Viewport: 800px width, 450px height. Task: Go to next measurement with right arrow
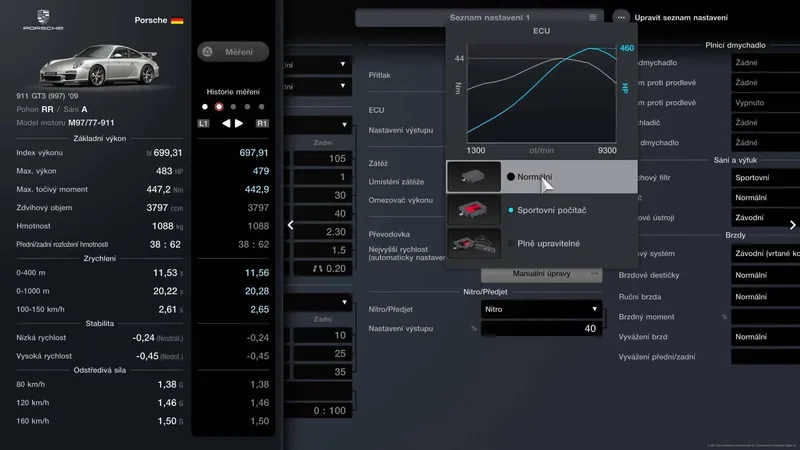(239, 123)
